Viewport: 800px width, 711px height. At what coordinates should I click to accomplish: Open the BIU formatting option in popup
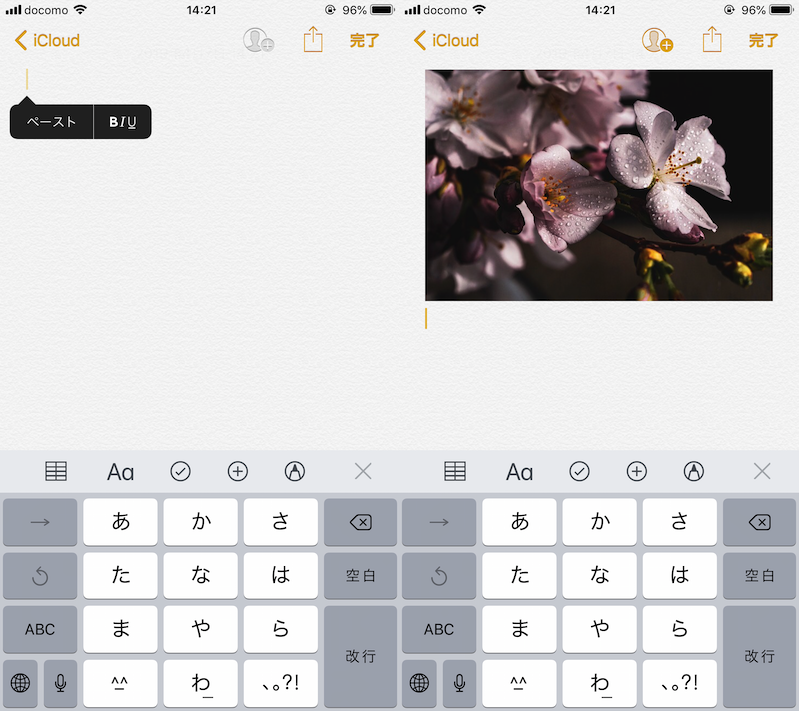pyautogui.click(x=122, y=122)
